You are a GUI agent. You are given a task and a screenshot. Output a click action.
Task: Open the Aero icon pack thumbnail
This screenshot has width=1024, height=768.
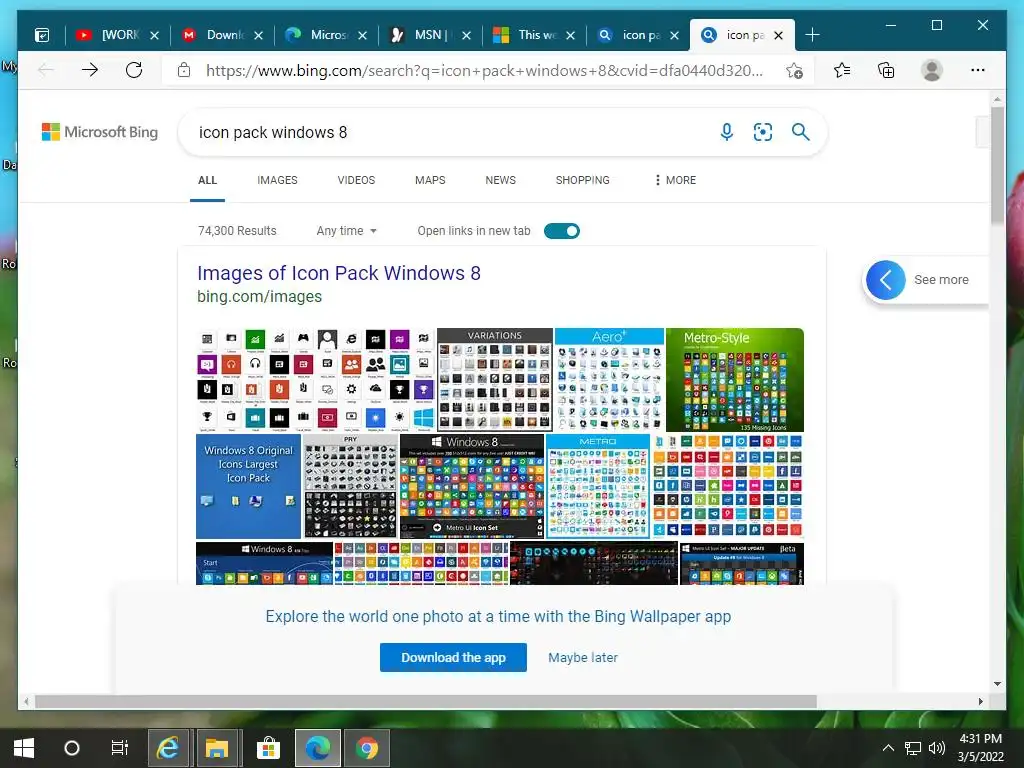click(x=609, y=380)
